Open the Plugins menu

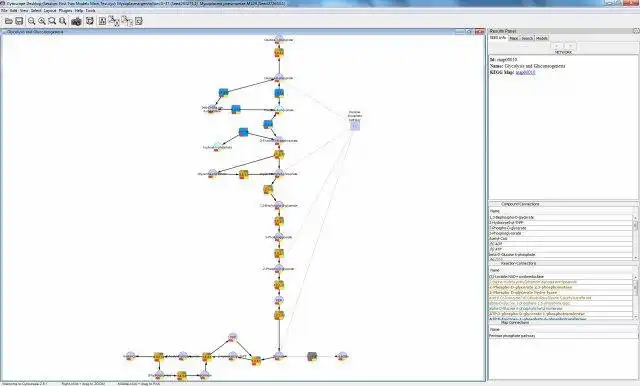pos(65,11)
